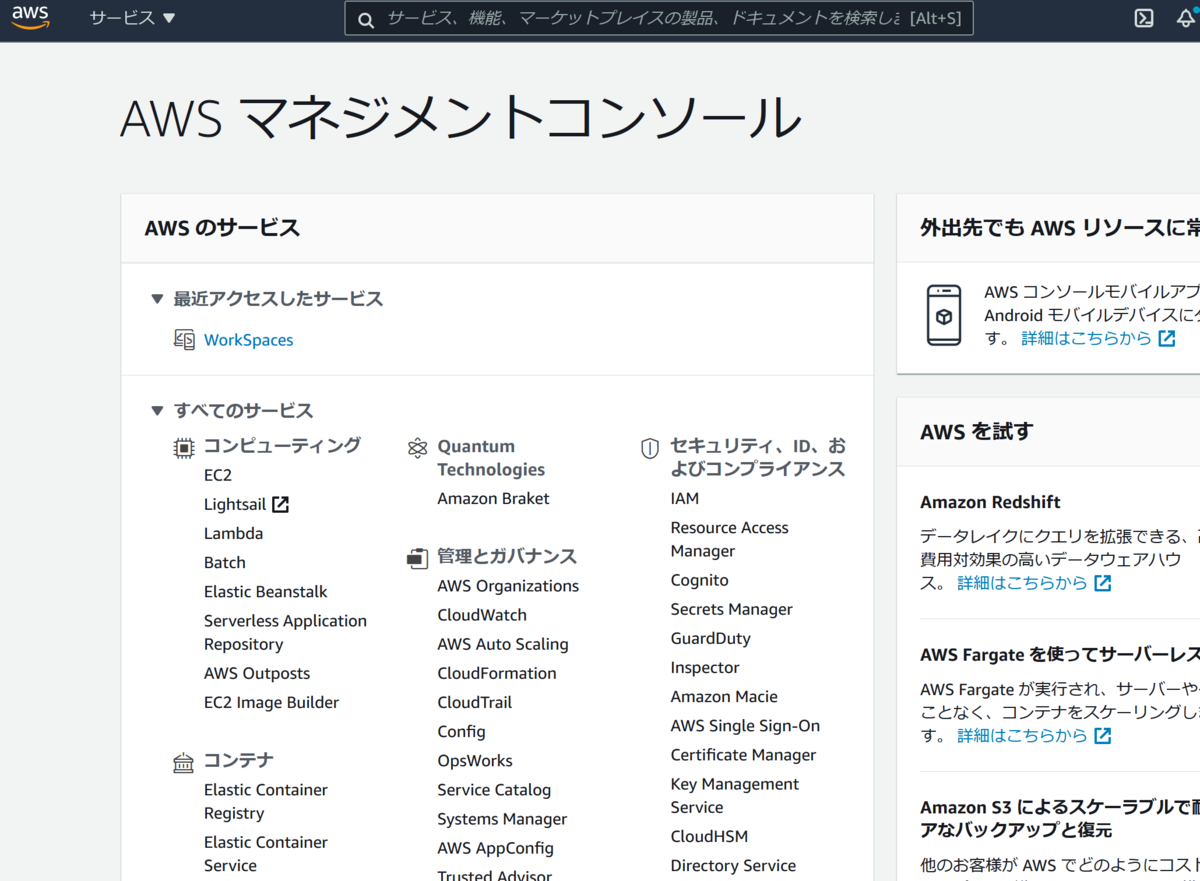The height and width of the screenshot is (881, 1200).
Task: Click the external-link icon beside モバイルアプリ詳細
Action: pyautogui.click(x=1166, y=338)
